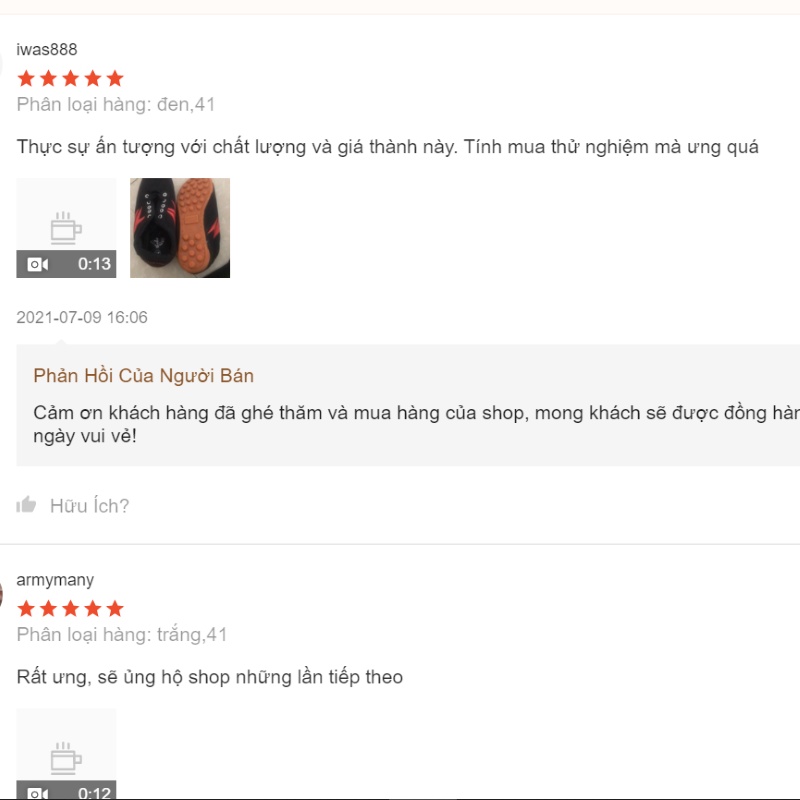Click the review date 2021-07-09 16:06
The width and height of the screenshot is (800, 800).
click(82, 317)
